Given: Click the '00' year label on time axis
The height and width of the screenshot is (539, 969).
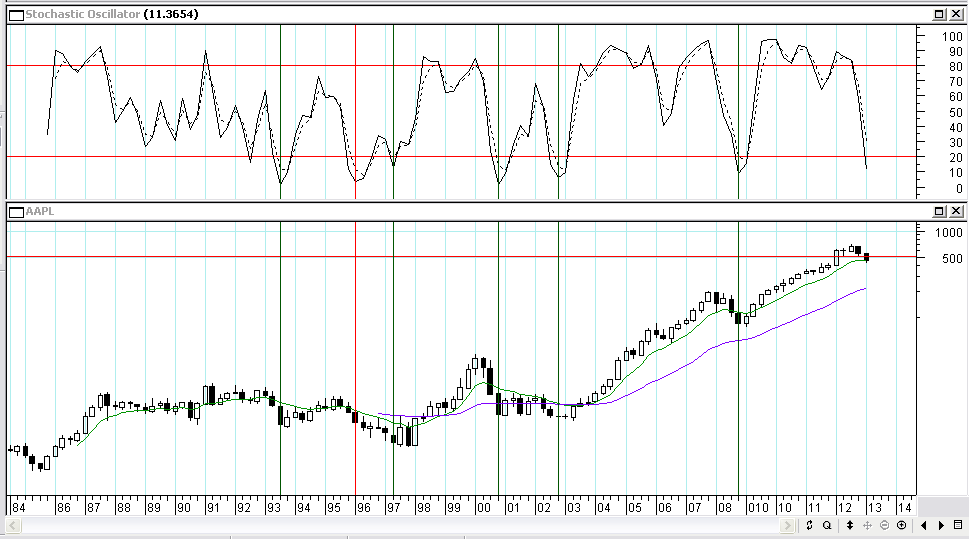Looking at the screenshot, I should [483, 508].
